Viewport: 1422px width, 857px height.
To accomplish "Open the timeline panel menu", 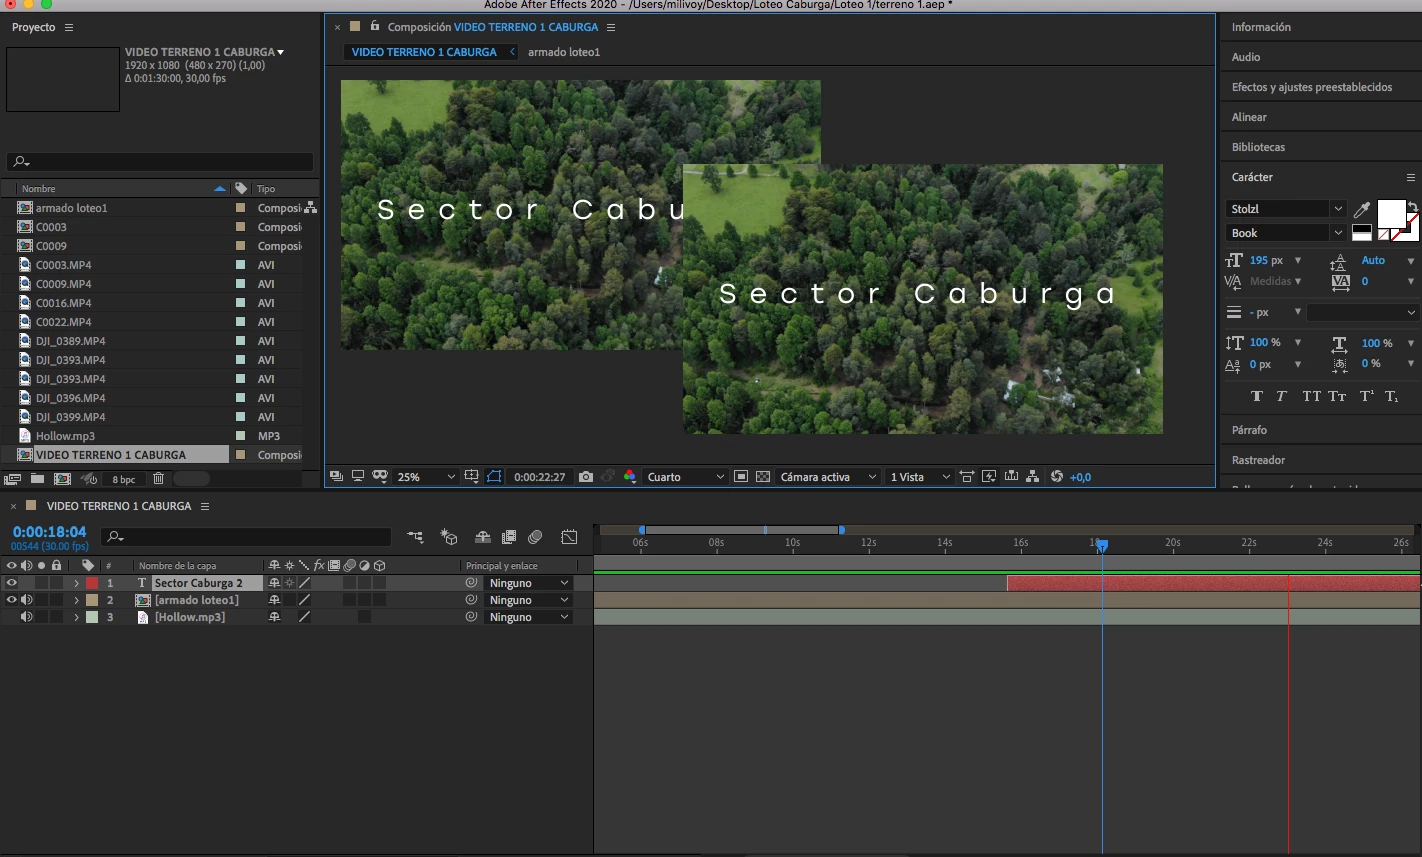I will pos(205,506).
